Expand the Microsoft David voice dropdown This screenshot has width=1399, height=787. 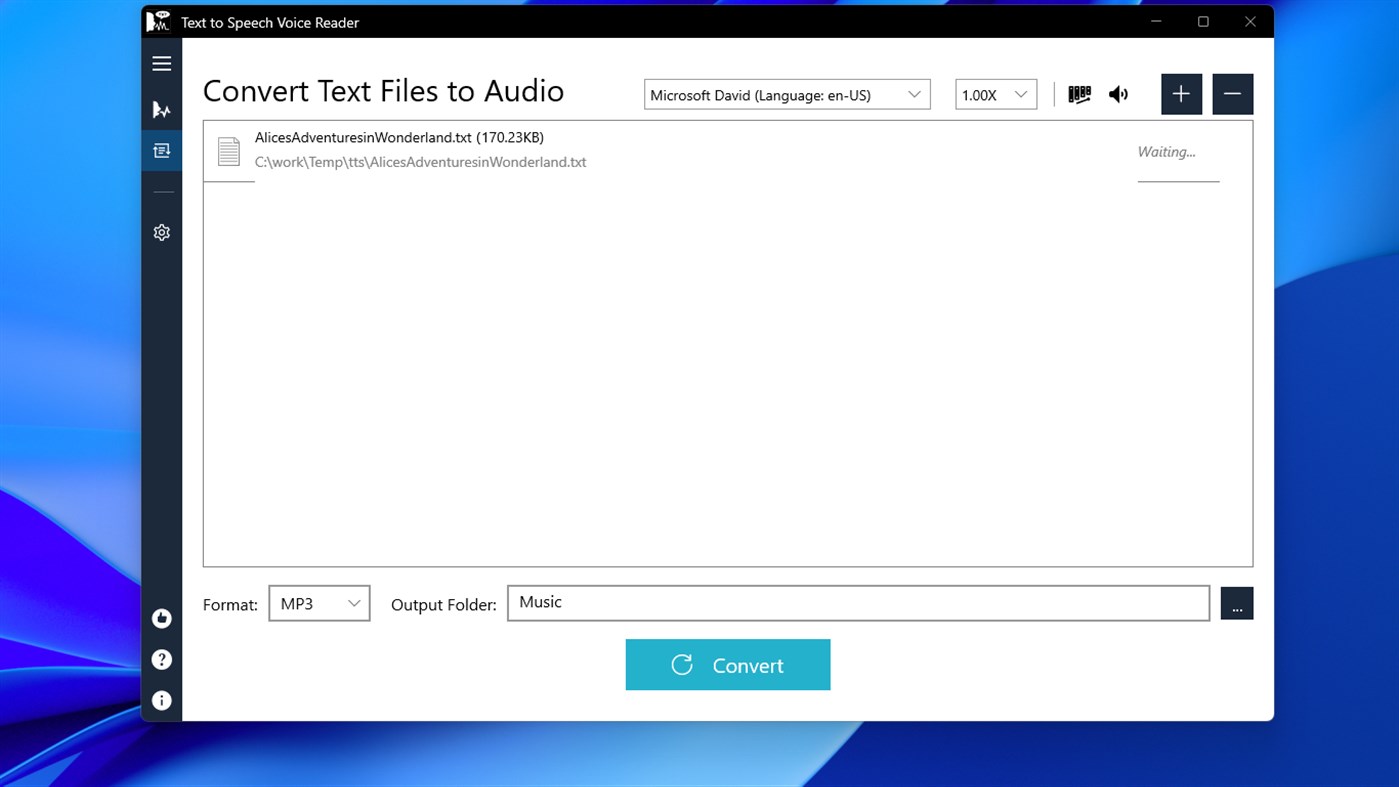[x=787, y=95]
